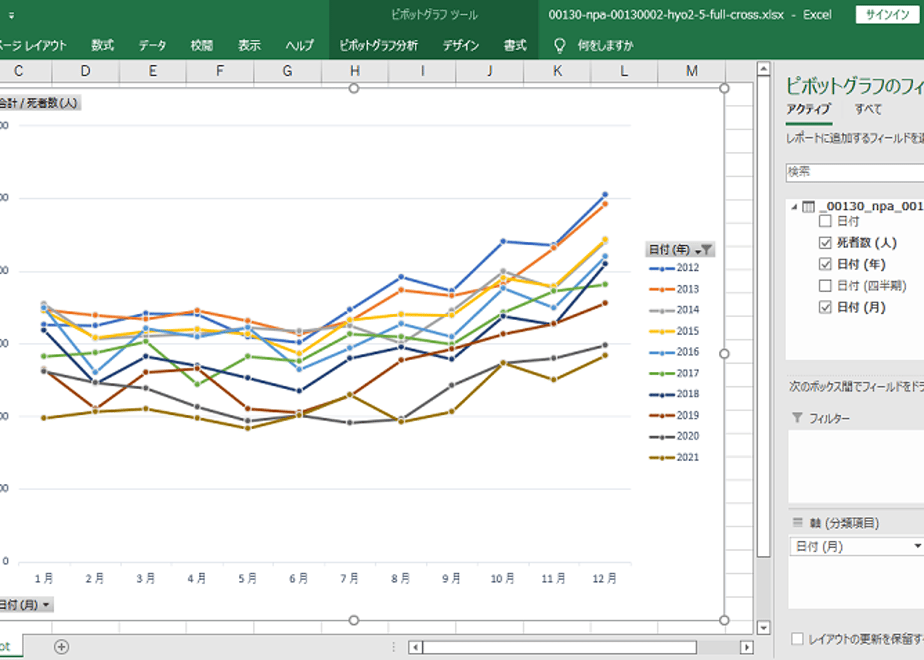The width and height of the screenshot is (924, 660).
Task: Click the vertical scrollbar down arrow
Action: pyautogui.click(x=764, y=628)
